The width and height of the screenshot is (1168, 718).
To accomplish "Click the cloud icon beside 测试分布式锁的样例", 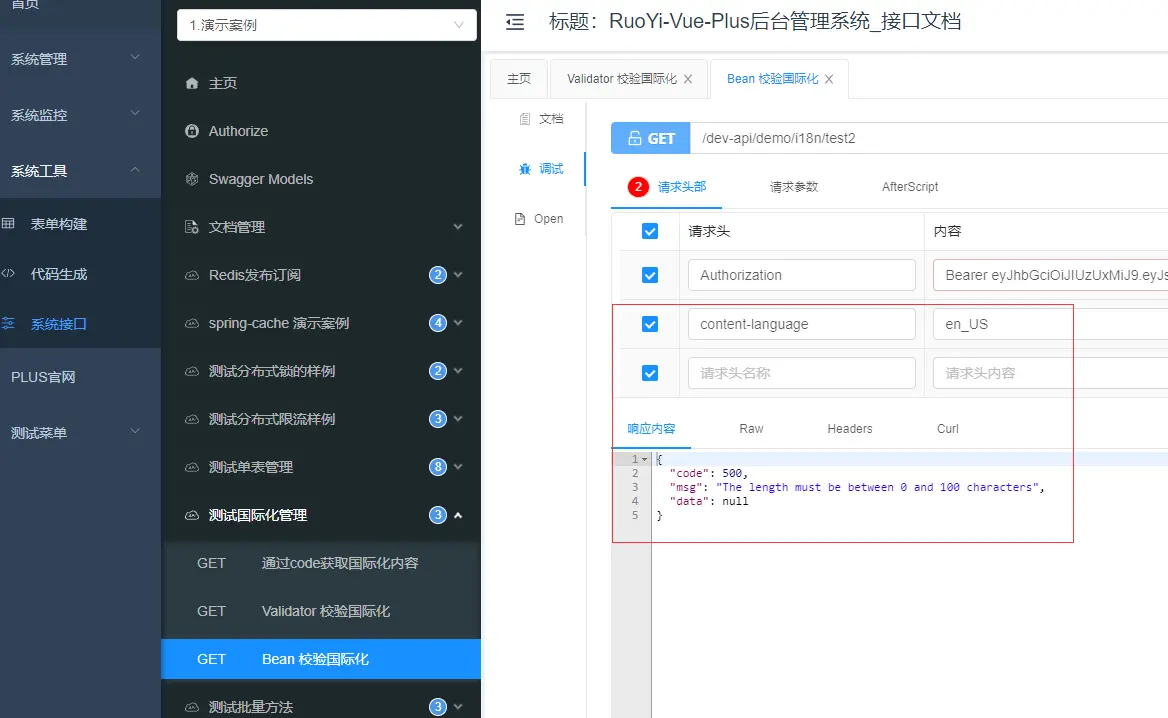I will (191, 371).
